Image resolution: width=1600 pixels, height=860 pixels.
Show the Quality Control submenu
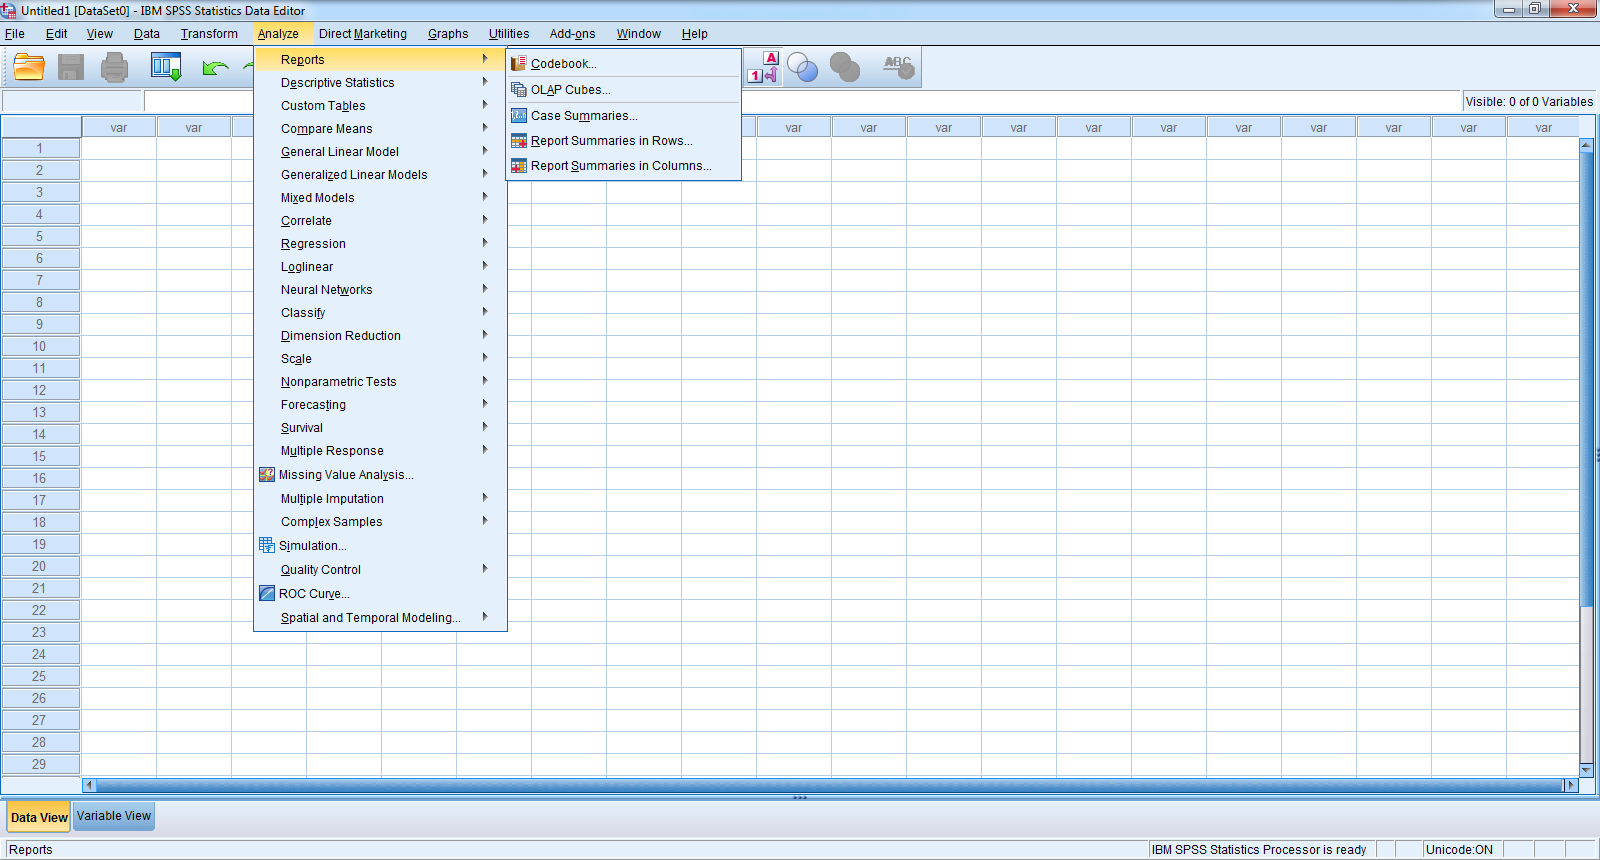pos(380,570)
